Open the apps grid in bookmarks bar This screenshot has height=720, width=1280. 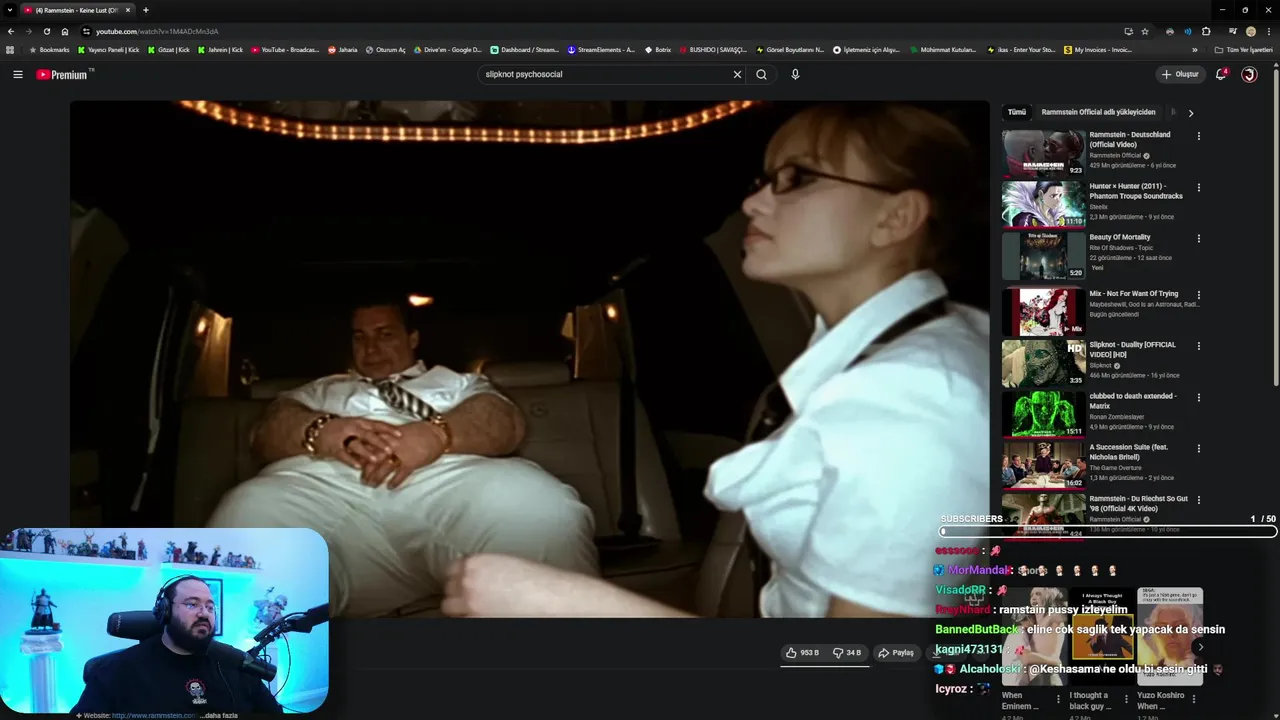(10, 49)
